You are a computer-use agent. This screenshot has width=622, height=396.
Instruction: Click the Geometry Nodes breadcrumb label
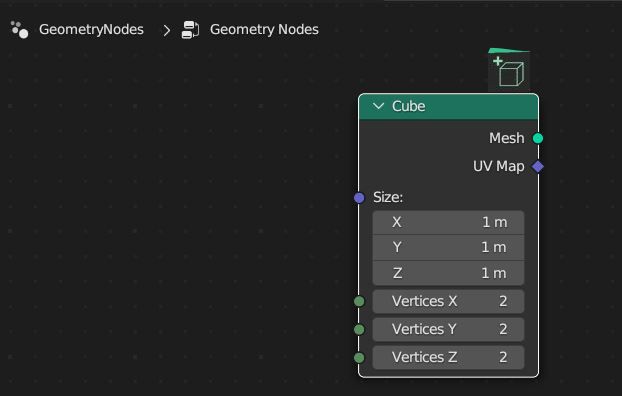click(264, 29)
